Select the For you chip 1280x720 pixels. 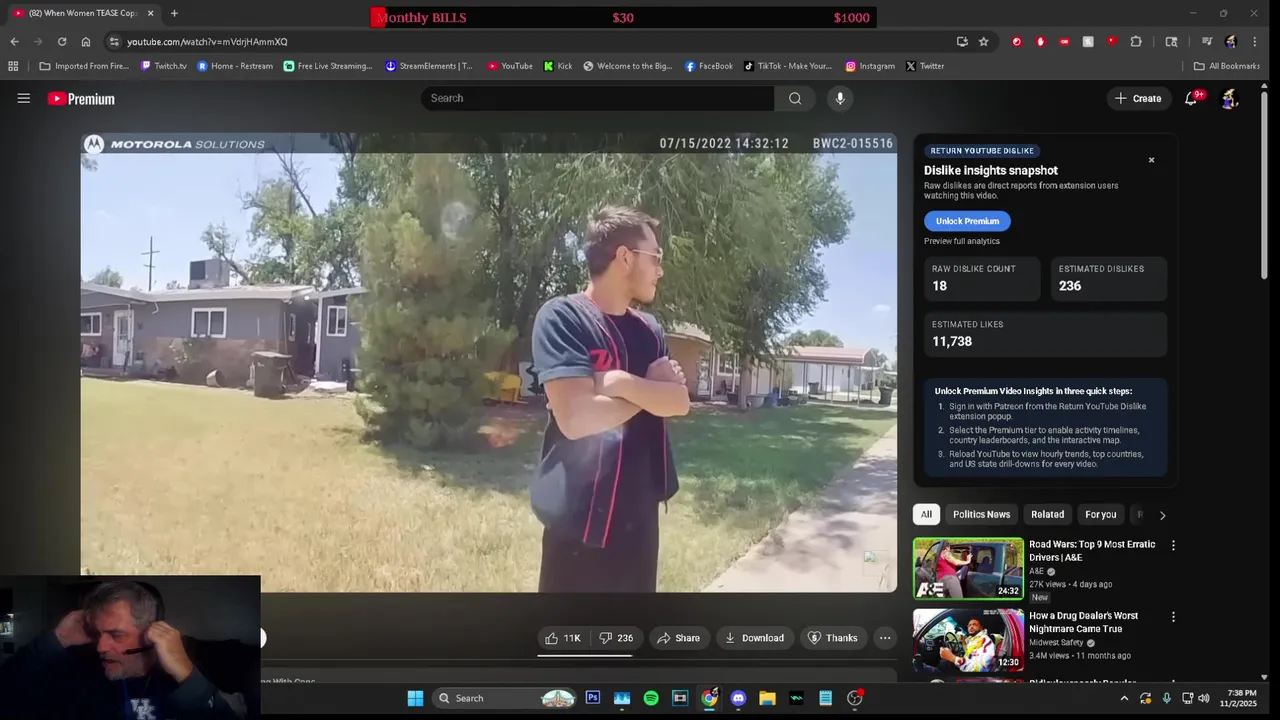pos(1100,514)
